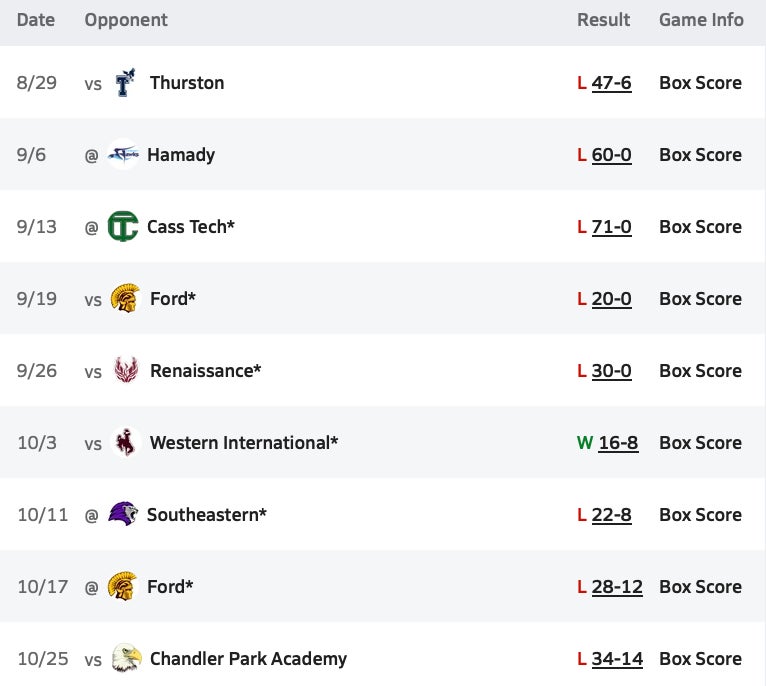Click the Thurston team logo icon
The image size is (766, 686).
pyautogui.click(x=125, y=83)
